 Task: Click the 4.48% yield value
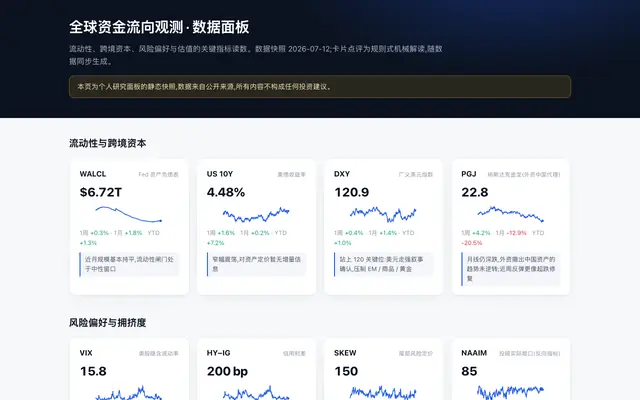tap(226, 192)
